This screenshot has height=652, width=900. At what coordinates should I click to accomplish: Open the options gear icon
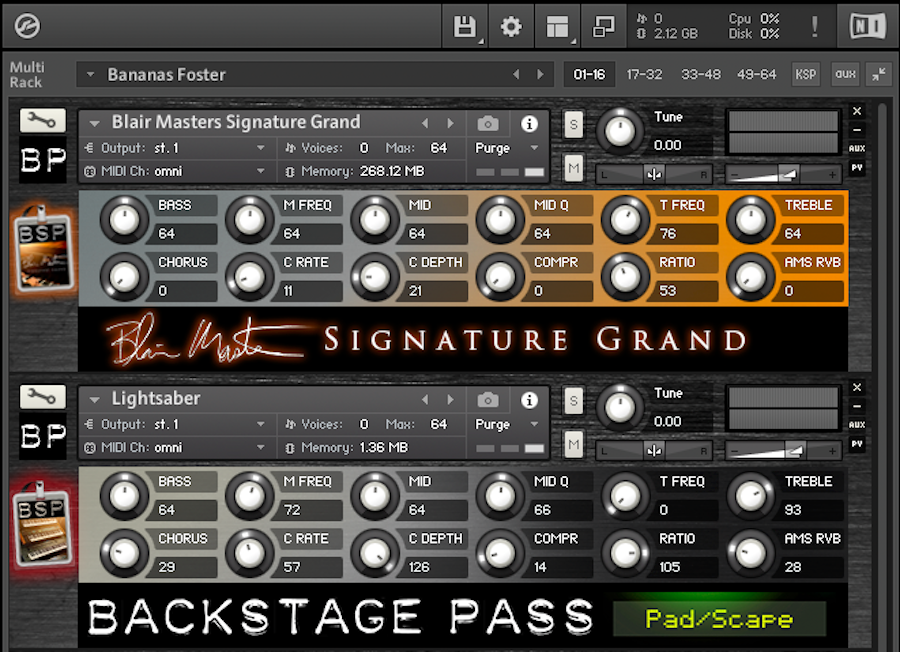coord(511,26)
